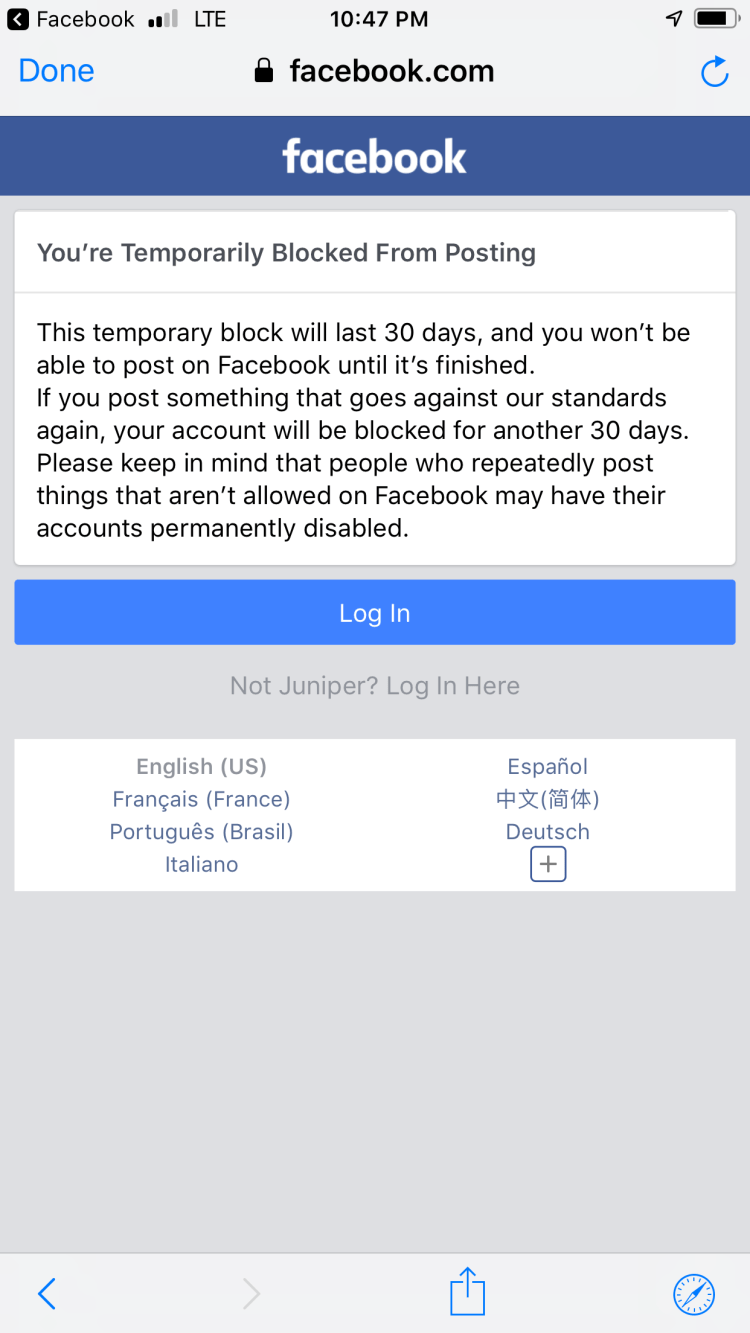Reload the page with the refresh icon

click(714, 71)
